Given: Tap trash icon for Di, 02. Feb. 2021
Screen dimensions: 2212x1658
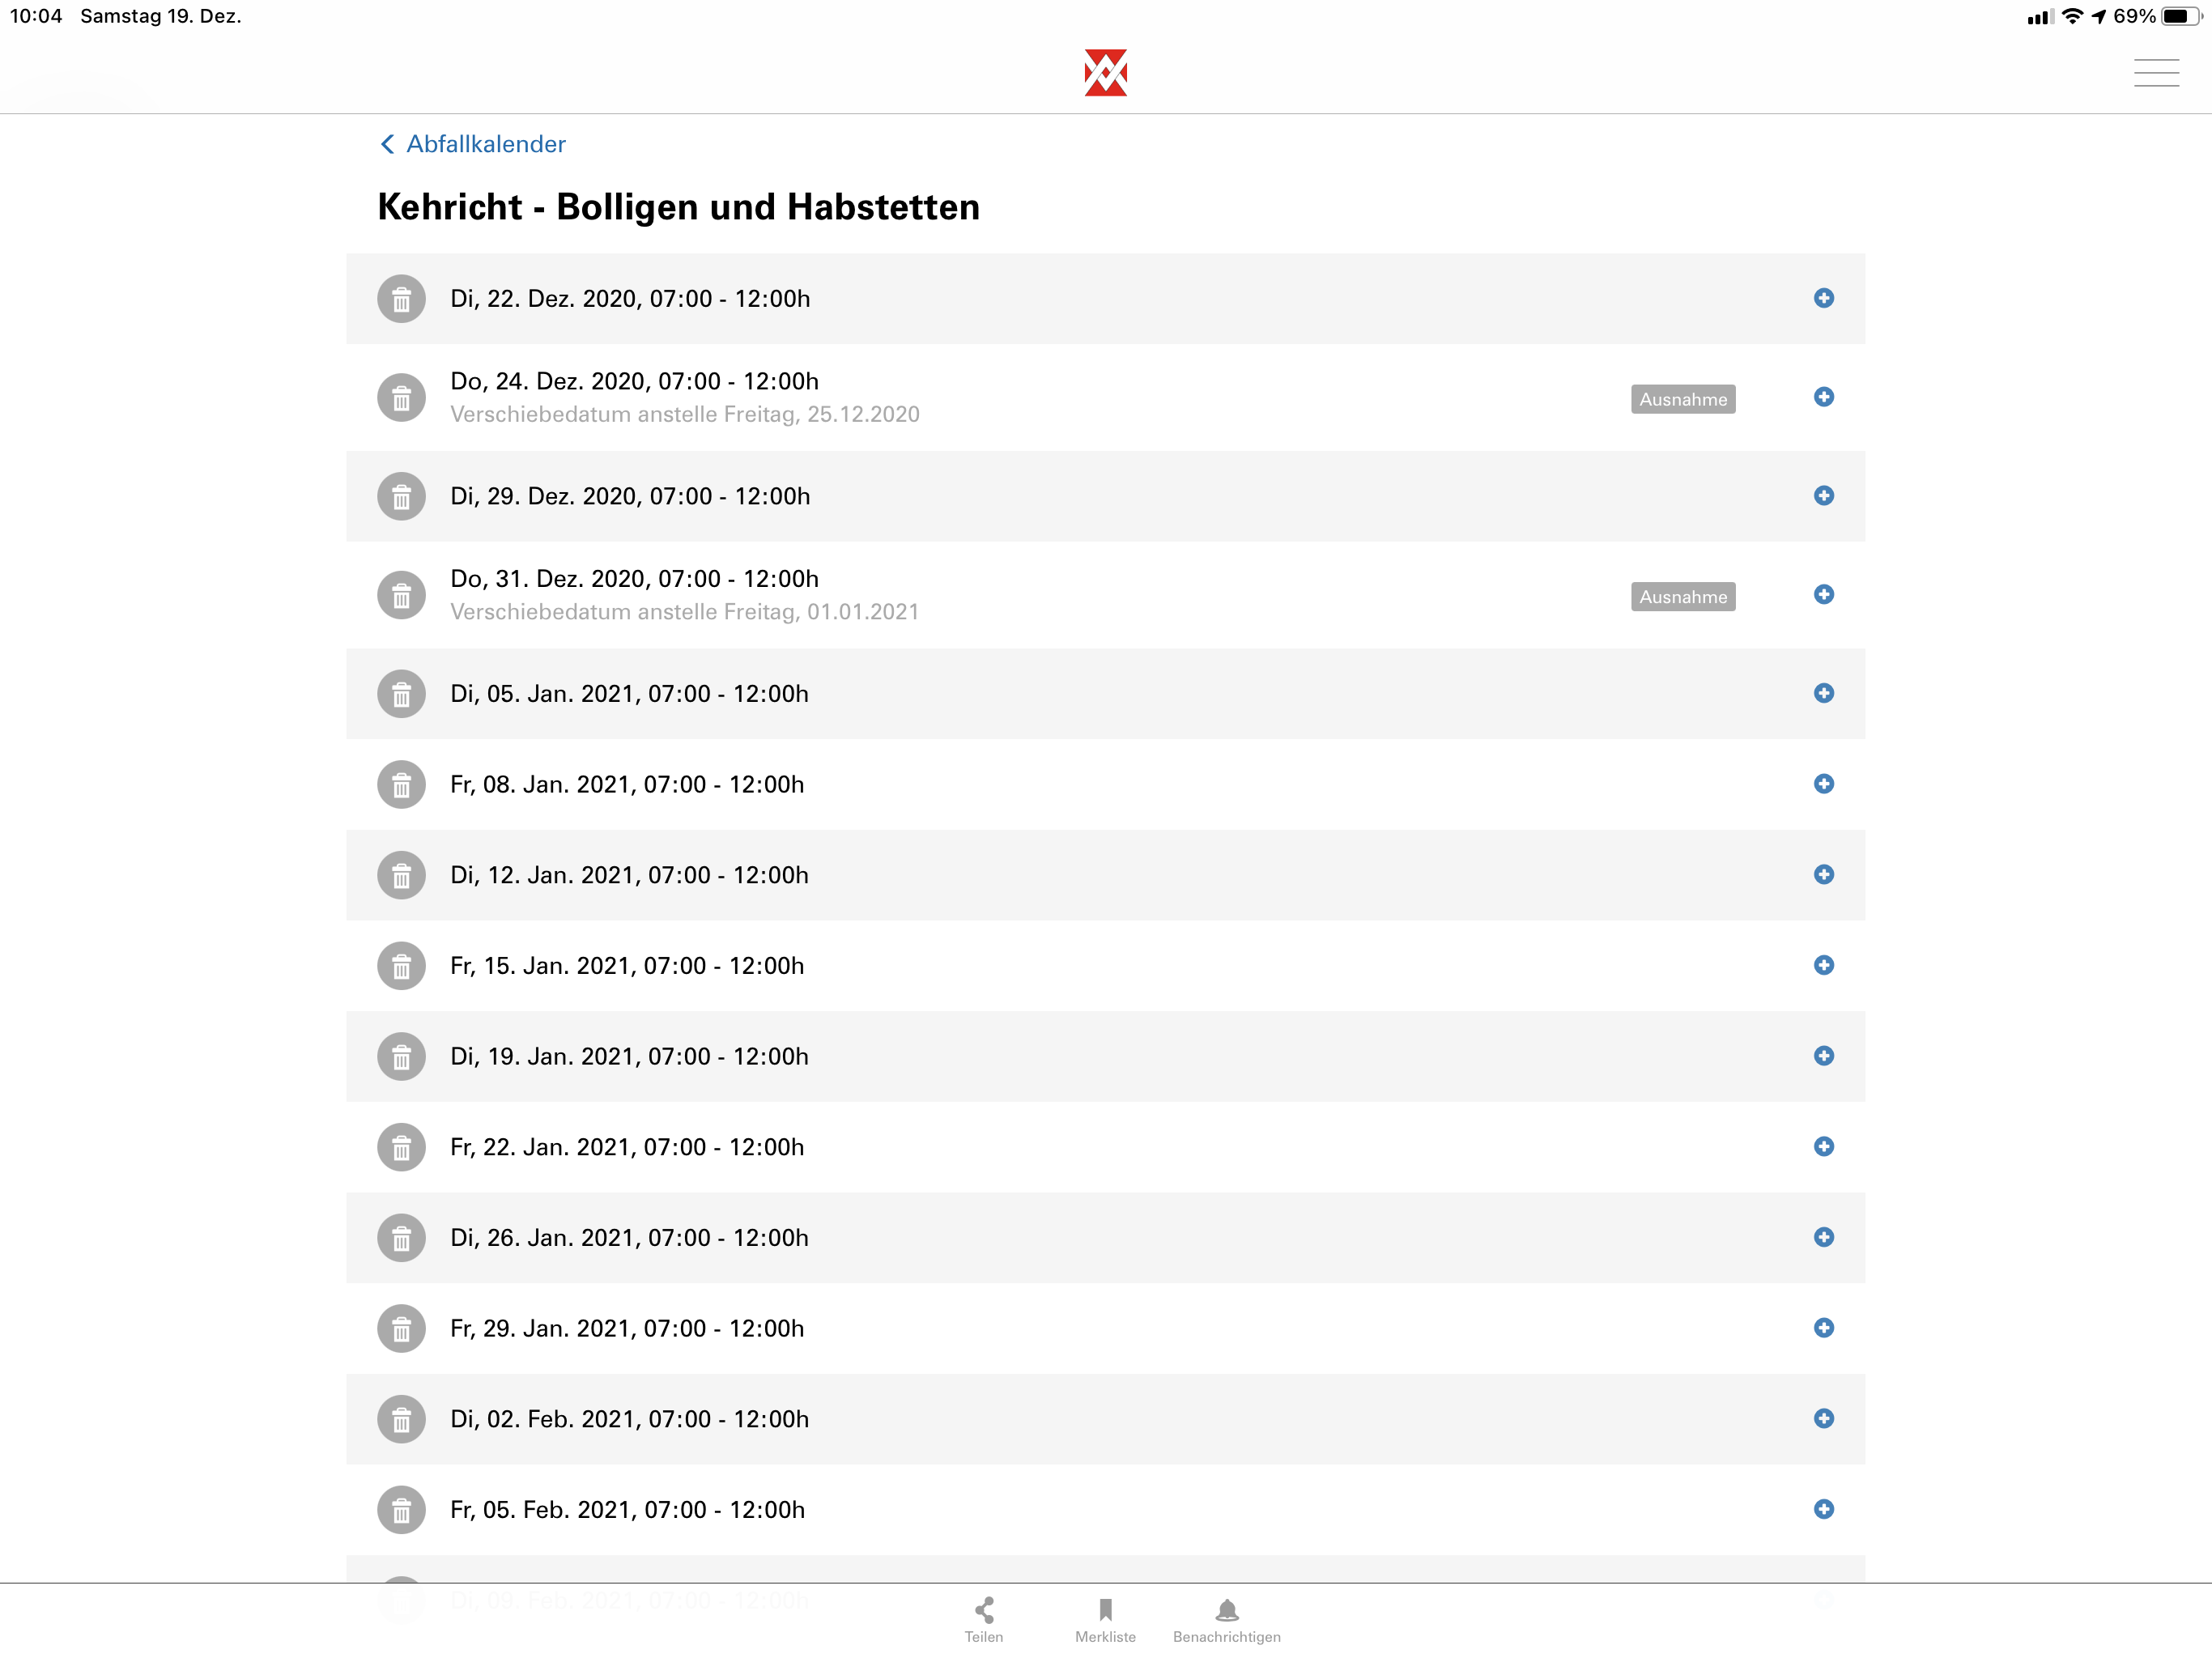Looking at the screenshot, I should 401,1419.
